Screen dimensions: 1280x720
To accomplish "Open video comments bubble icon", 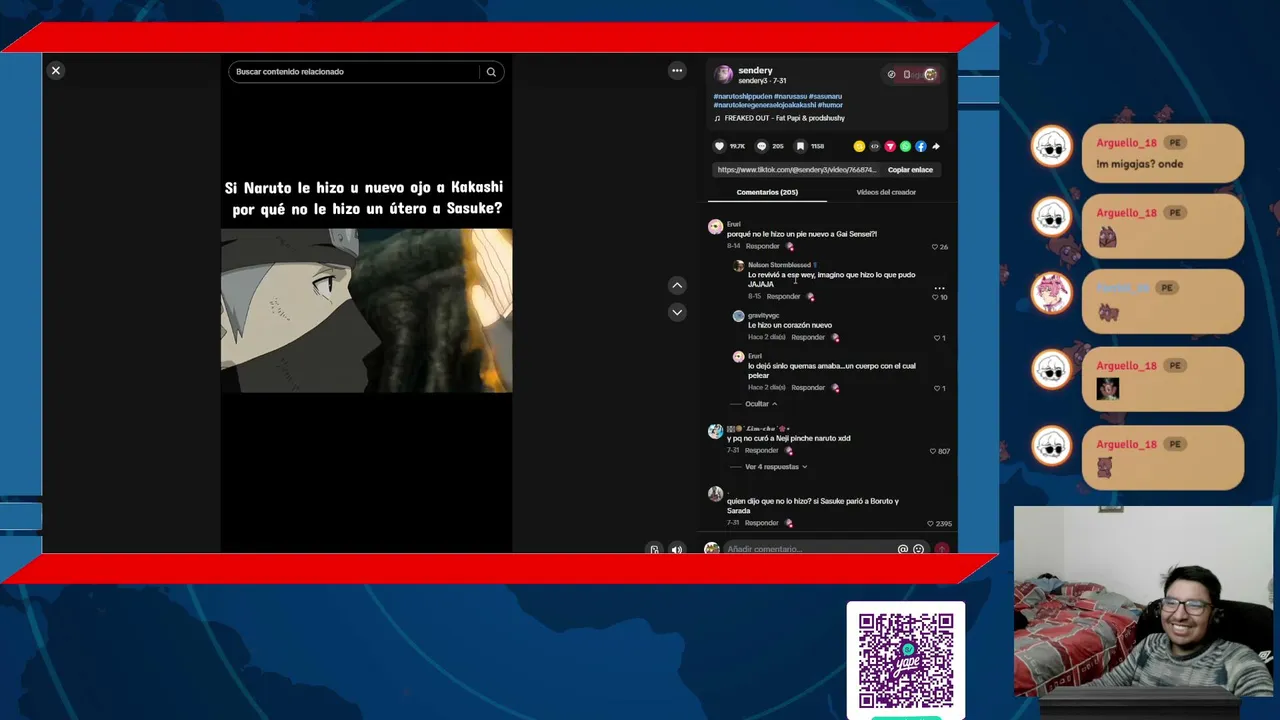I will [x=761, y=146].
